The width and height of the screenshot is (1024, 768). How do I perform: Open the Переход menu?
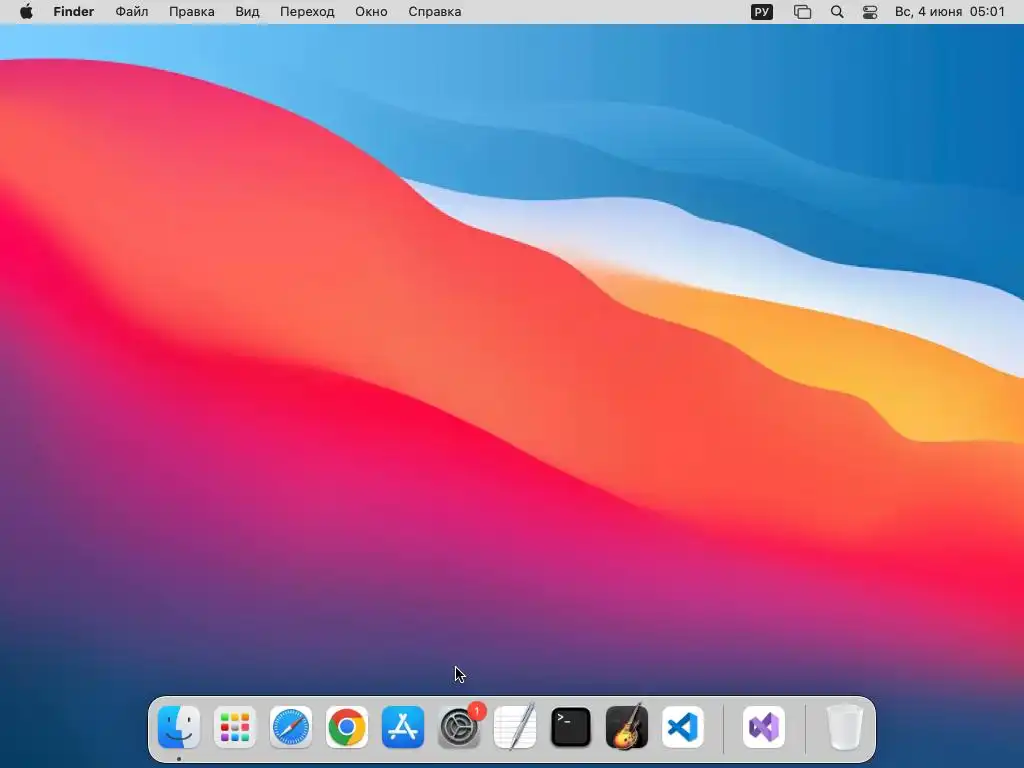(308, 12)
